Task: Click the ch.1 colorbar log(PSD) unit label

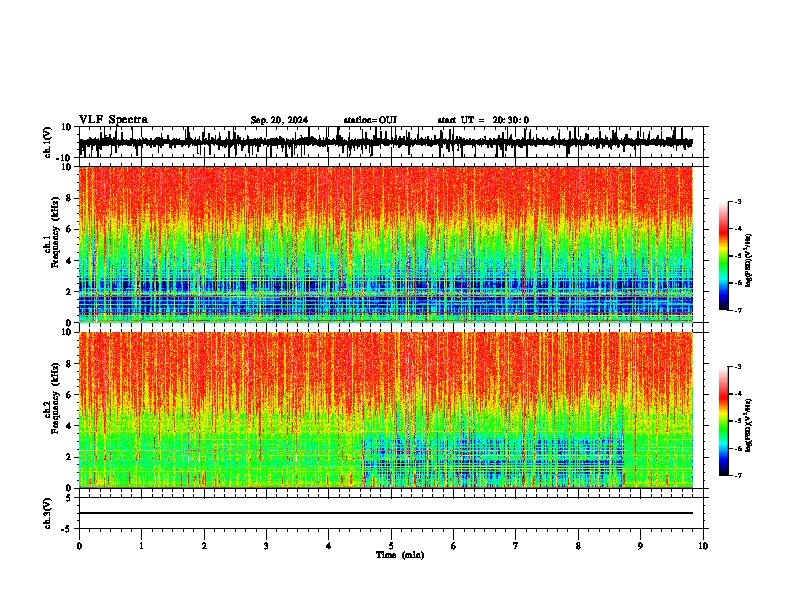Action: click(749, 261)
